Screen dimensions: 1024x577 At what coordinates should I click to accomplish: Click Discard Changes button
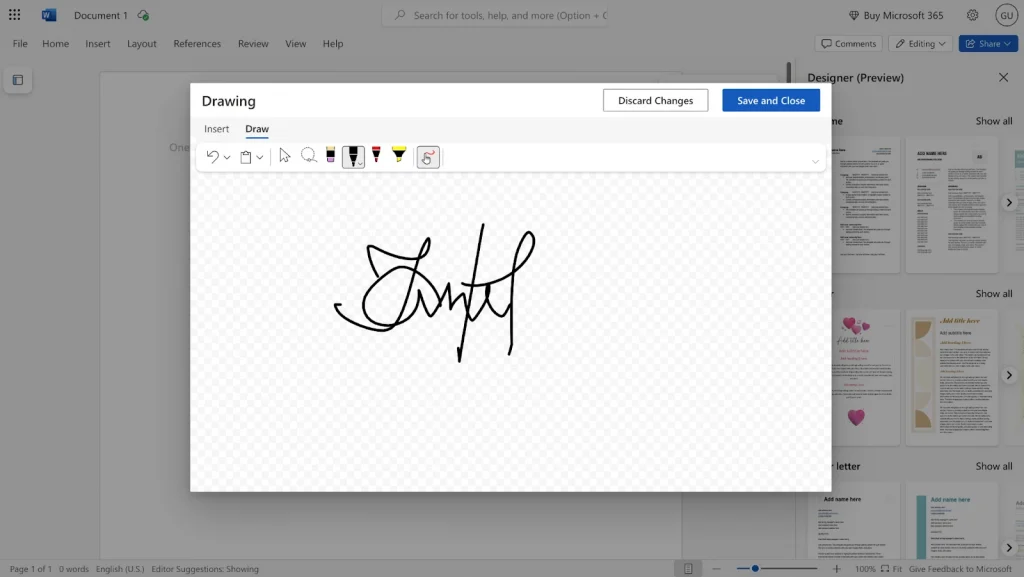(655, 100)
